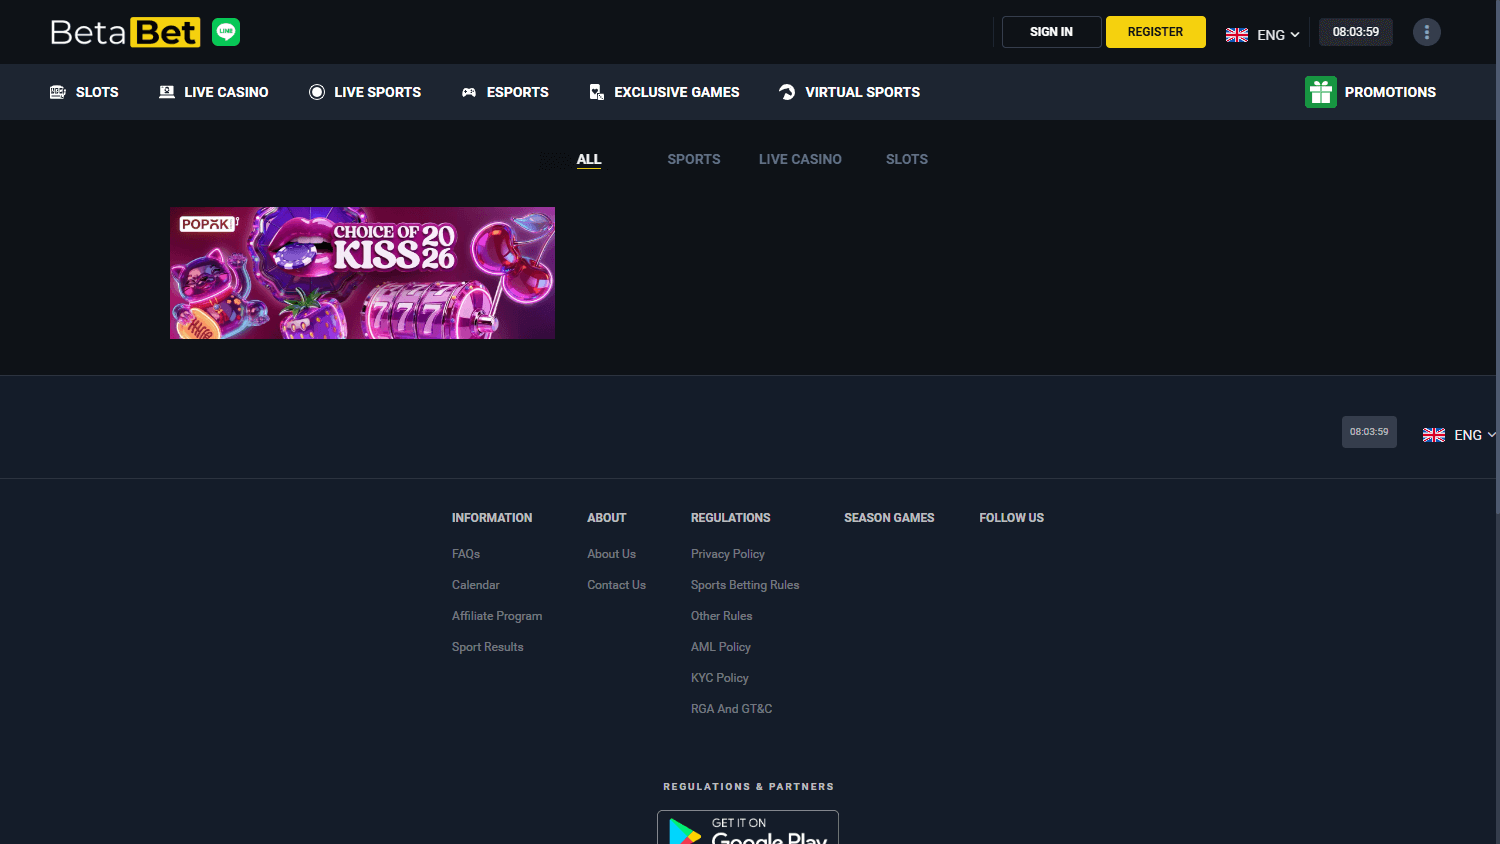Viewport: 1500px width, 844px height.
Task: Switch to the SPORTS filter tab
Action: click(693, 159)
